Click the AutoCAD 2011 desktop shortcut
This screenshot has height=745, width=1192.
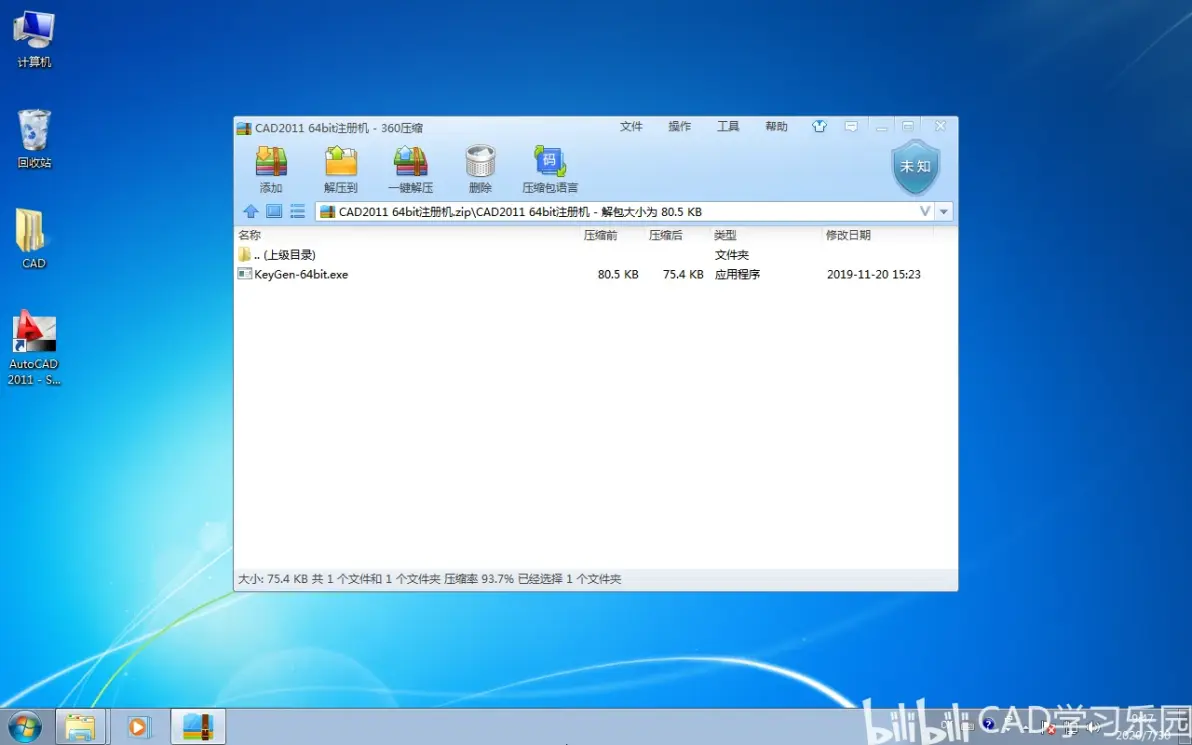tap(34, 348)
